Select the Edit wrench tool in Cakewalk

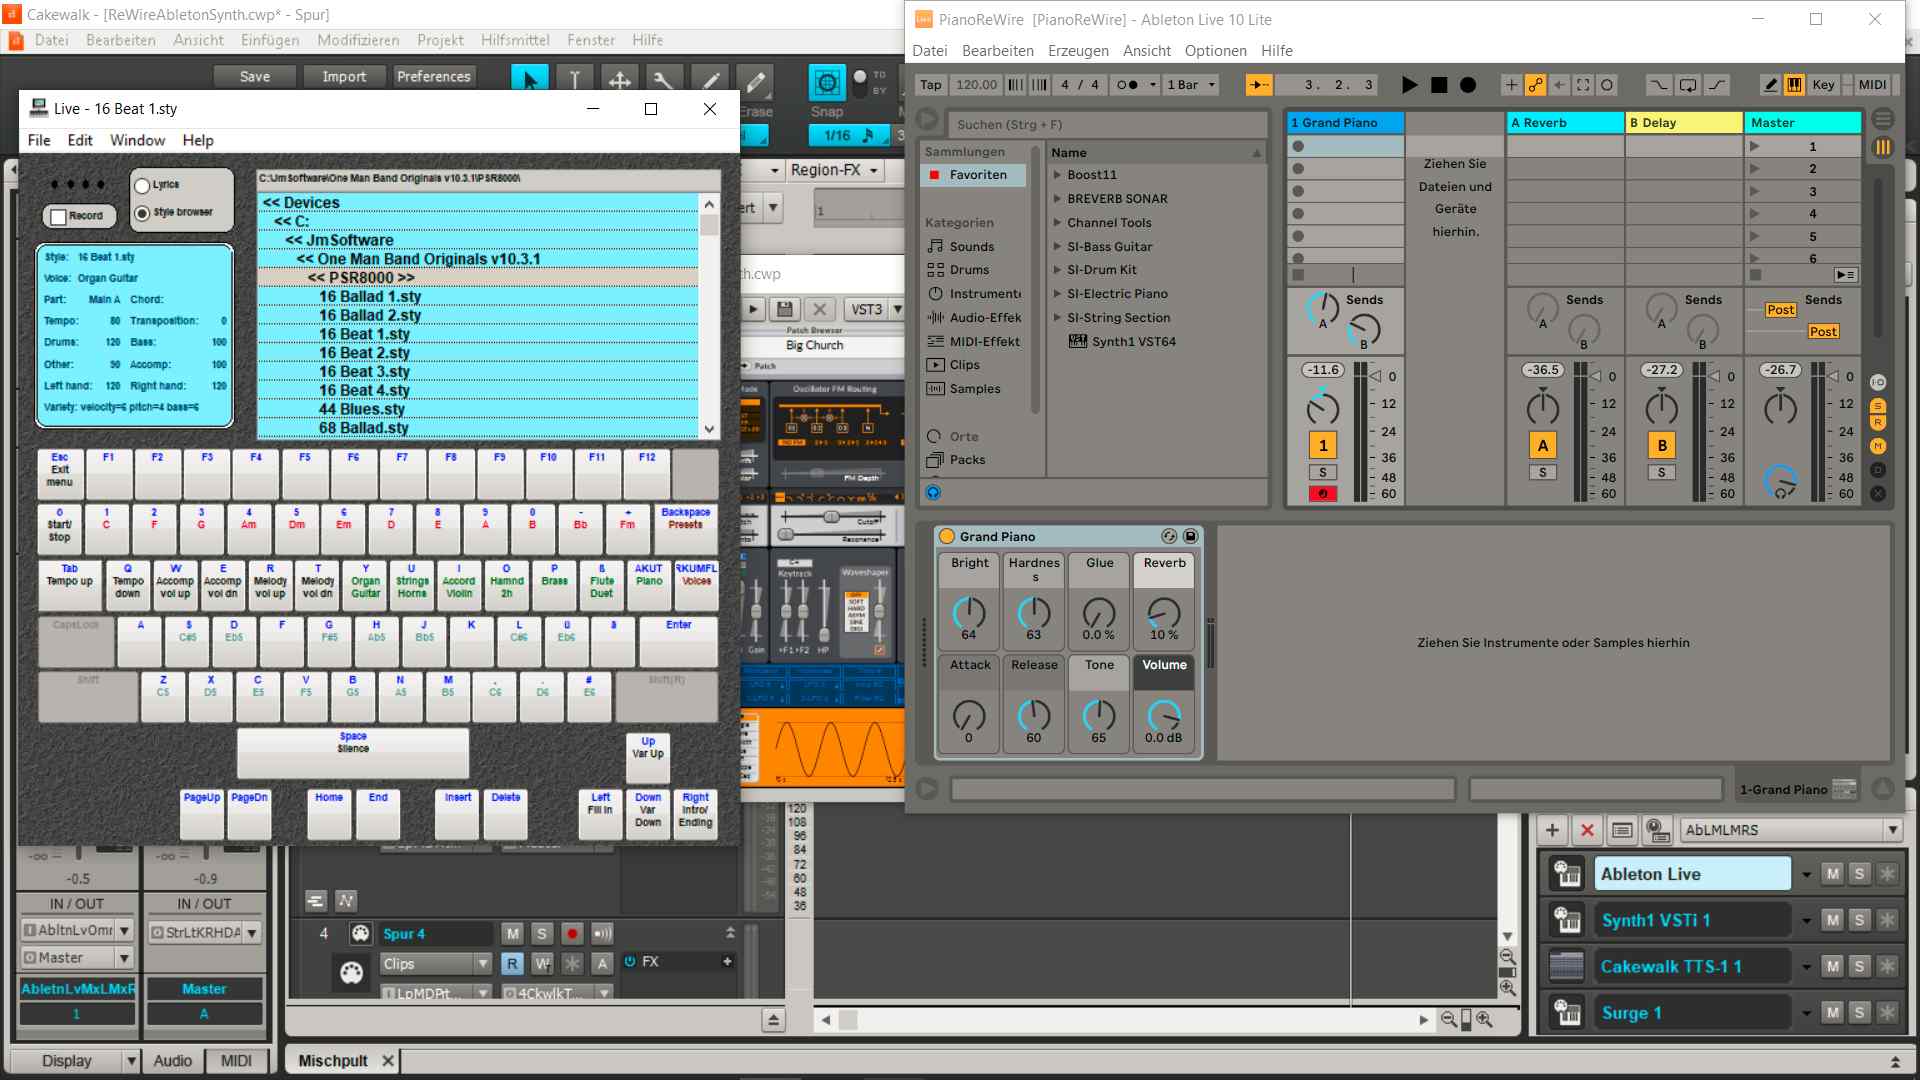point(664,79)
